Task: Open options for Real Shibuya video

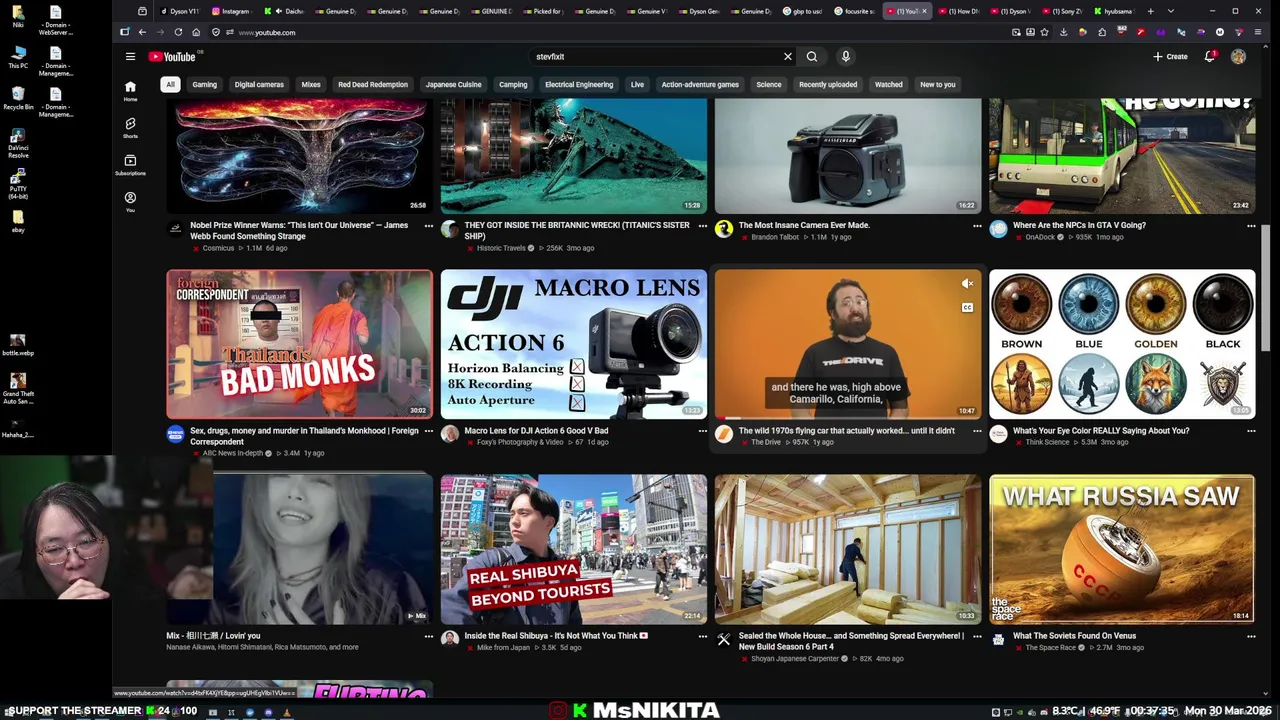Action: [702, 636]
